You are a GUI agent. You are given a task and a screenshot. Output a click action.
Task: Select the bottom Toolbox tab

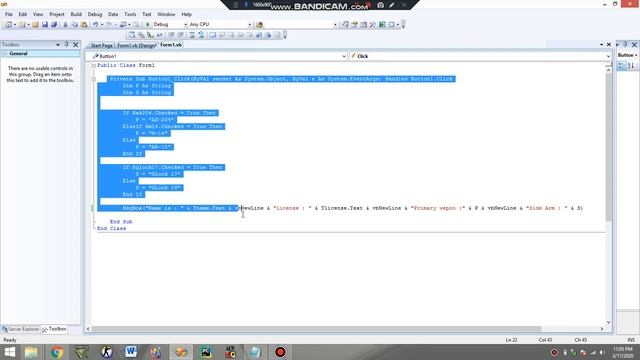pos(54,329)
